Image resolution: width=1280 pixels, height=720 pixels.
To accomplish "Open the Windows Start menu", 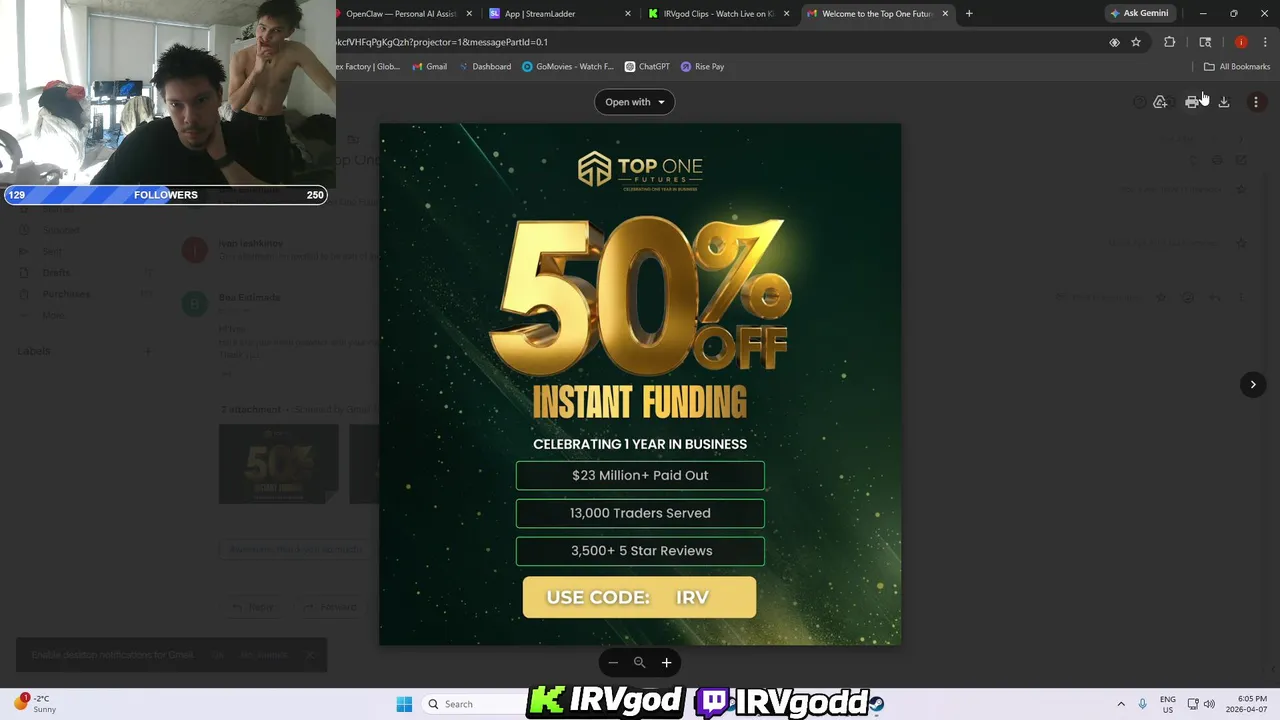I will tap(404, 704).
